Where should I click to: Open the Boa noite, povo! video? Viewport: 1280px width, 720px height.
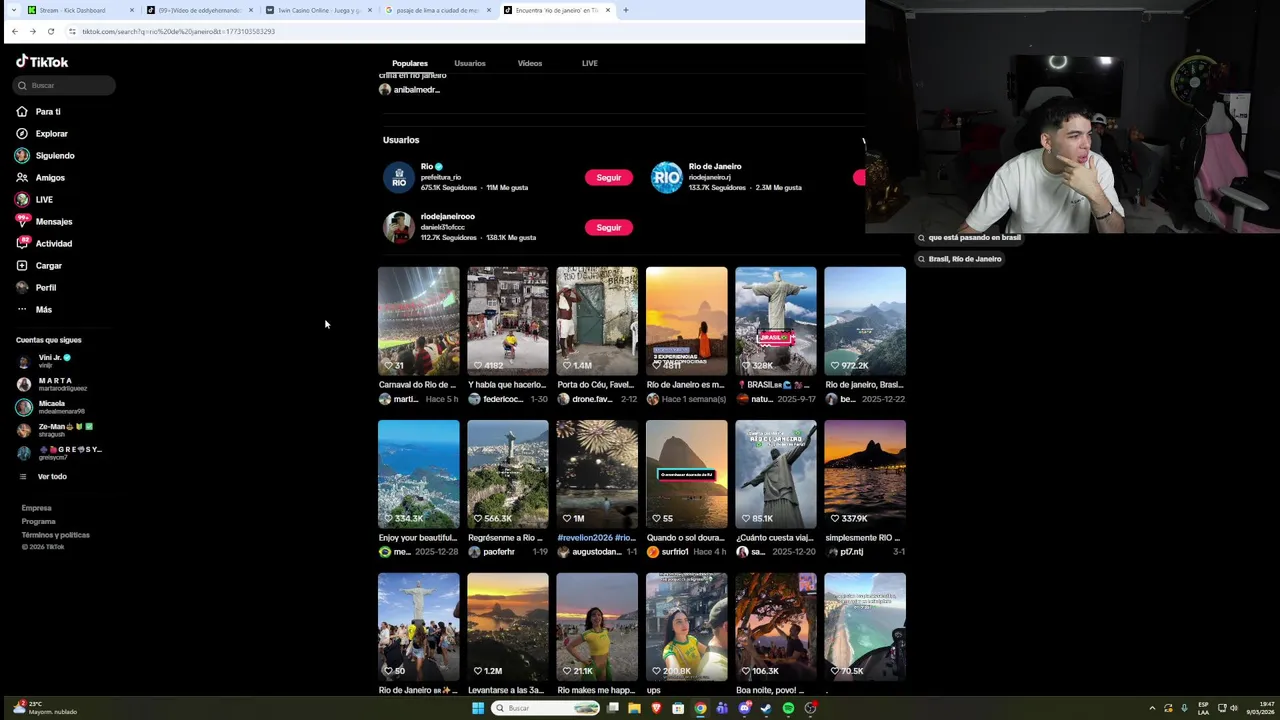[x=776, y=627]
